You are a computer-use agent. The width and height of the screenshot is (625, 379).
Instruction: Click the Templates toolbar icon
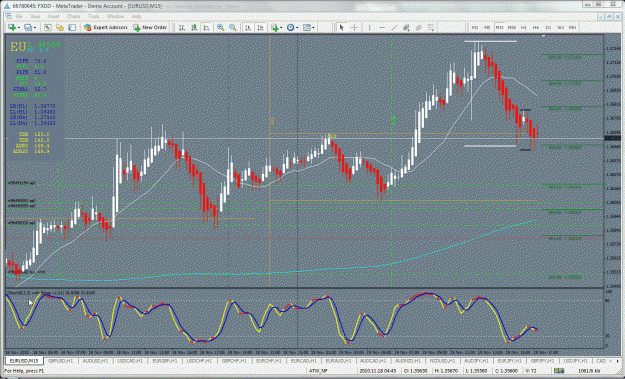click(307, 27)
